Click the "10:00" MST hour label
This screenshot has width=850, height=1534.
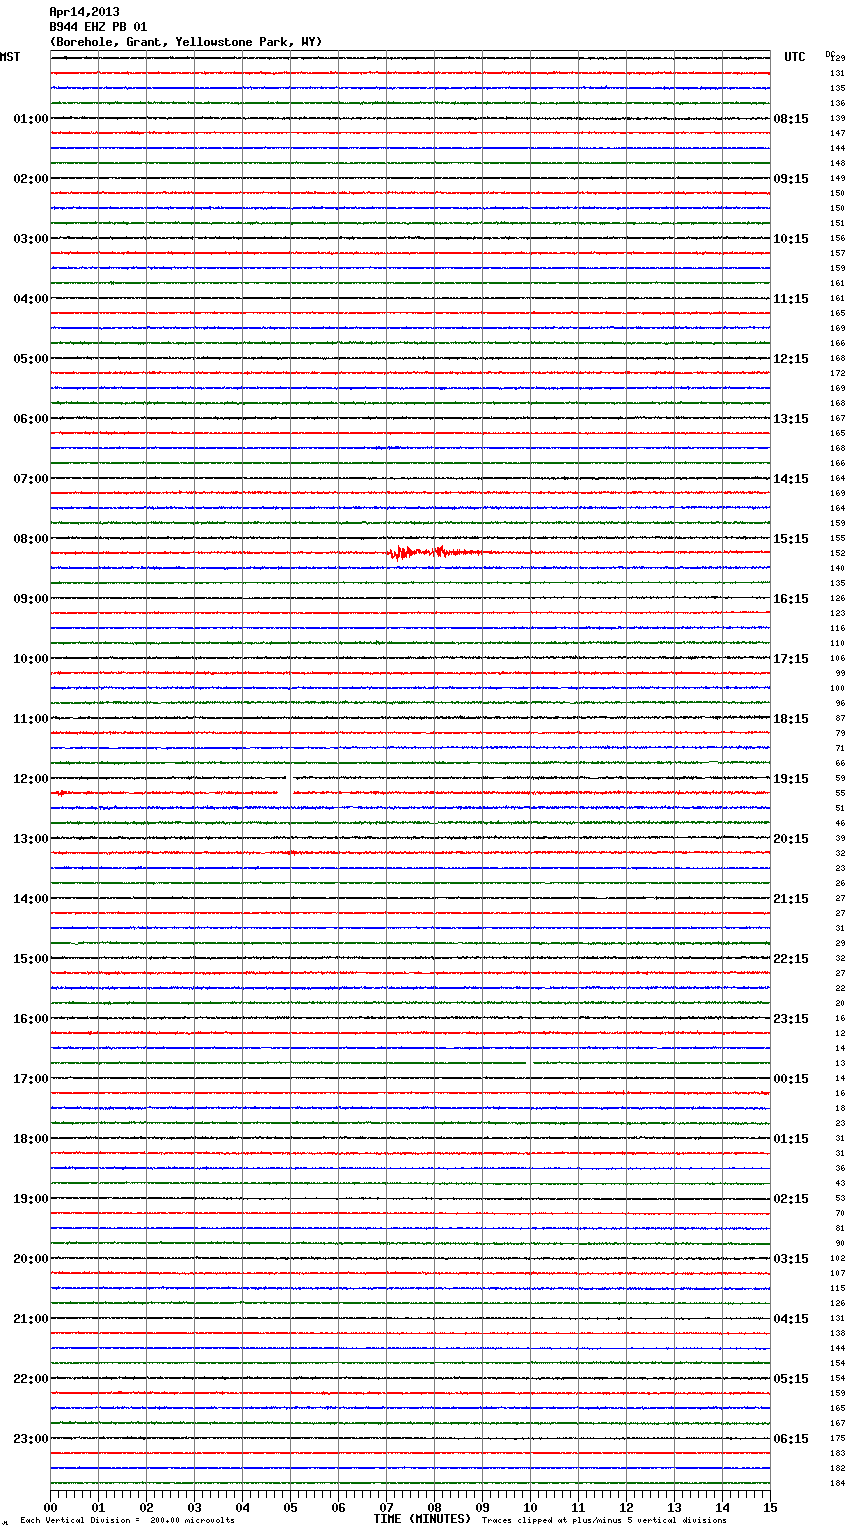[31, 659]
